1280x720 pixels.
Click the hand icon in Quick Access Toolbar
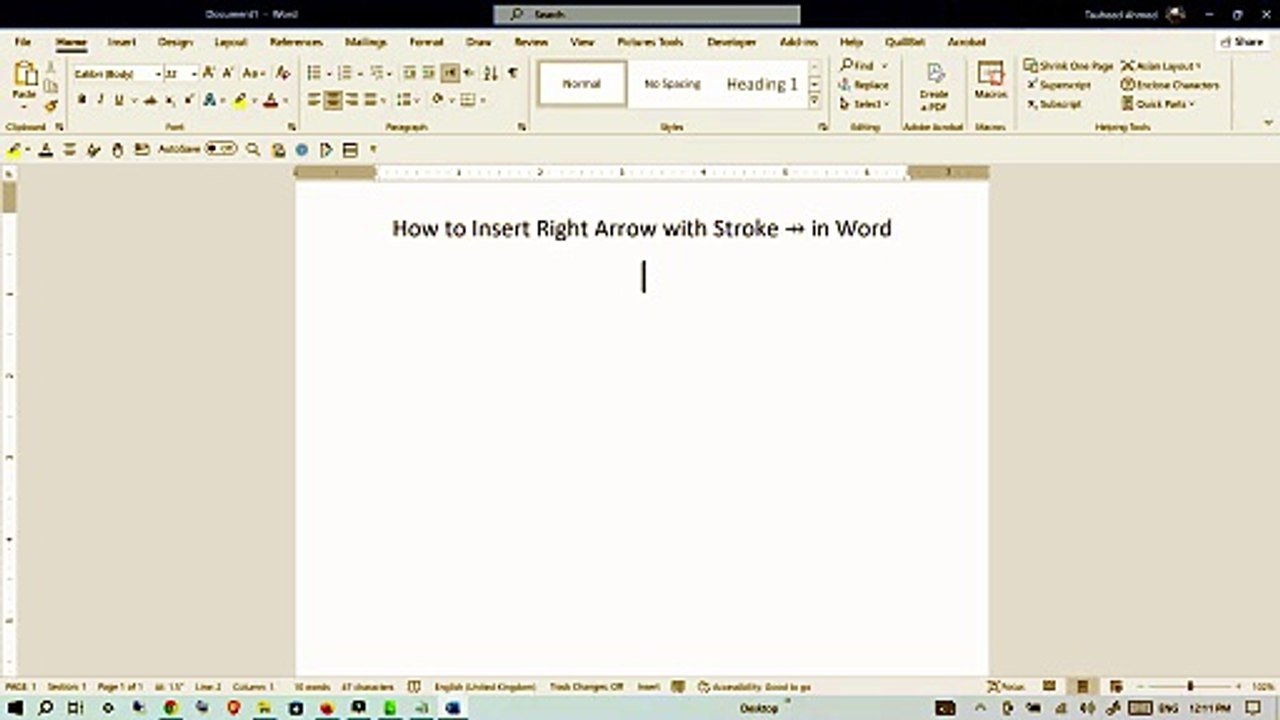coord(117,150)
